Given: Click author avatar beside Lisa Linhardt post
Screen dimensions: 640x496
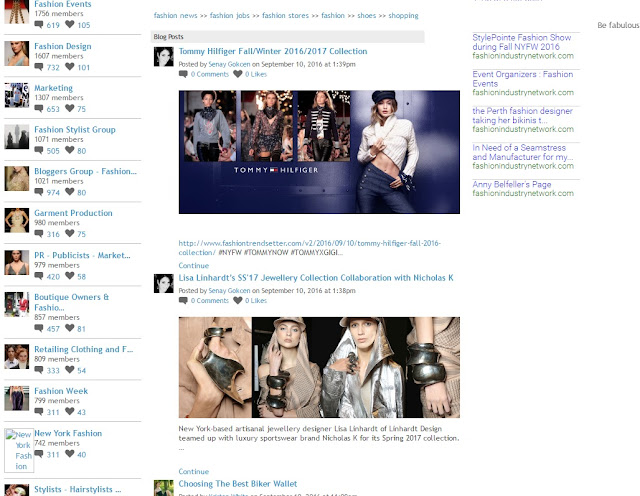Looking at the screenshot, I should coord(164,283).
